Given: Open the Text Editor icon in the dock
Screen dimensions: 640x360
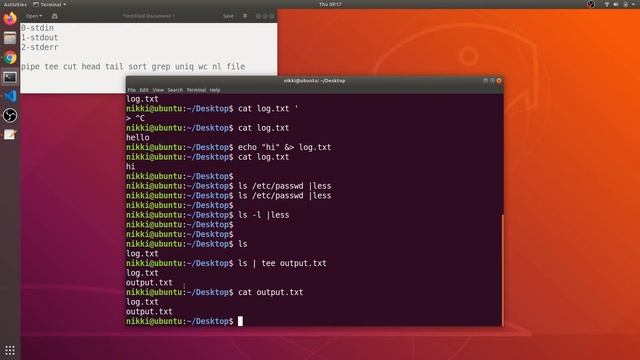Looking at the screenshot, I should click(10, 135).
